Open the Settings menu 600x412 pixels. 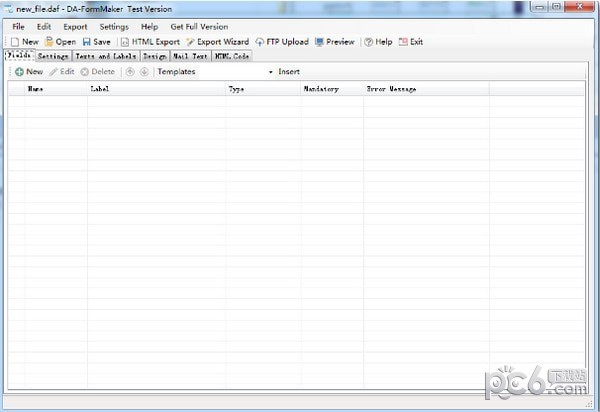coord(114,27)
